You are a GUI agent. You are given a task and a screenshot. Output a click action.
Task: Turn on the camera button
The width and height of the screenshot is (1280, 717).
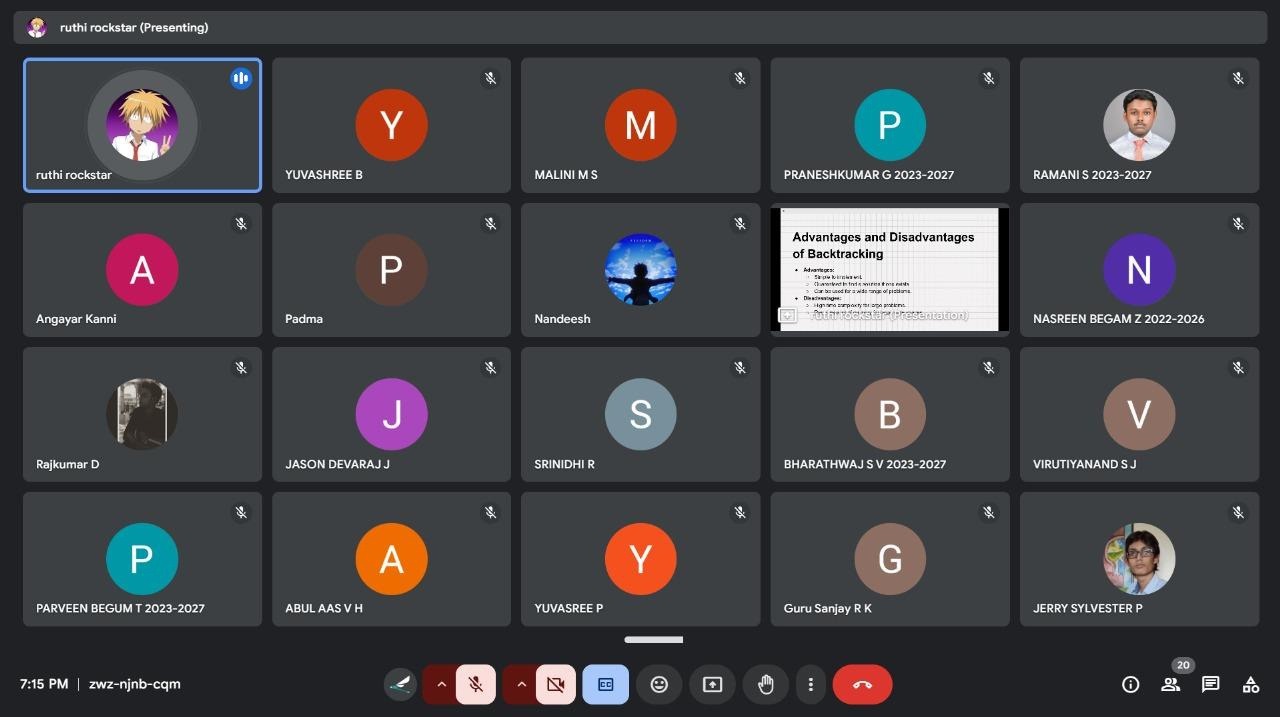[x=556, y=684]
